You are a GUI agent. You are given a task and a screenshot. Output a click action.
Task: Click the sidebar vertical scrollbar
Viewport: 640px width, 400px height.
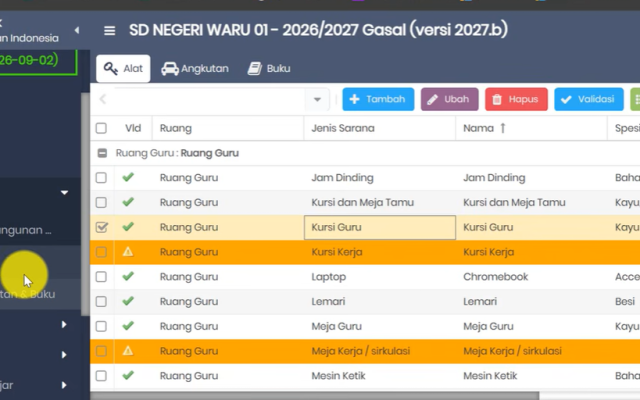pyautogui.click(x=85, y=204)
